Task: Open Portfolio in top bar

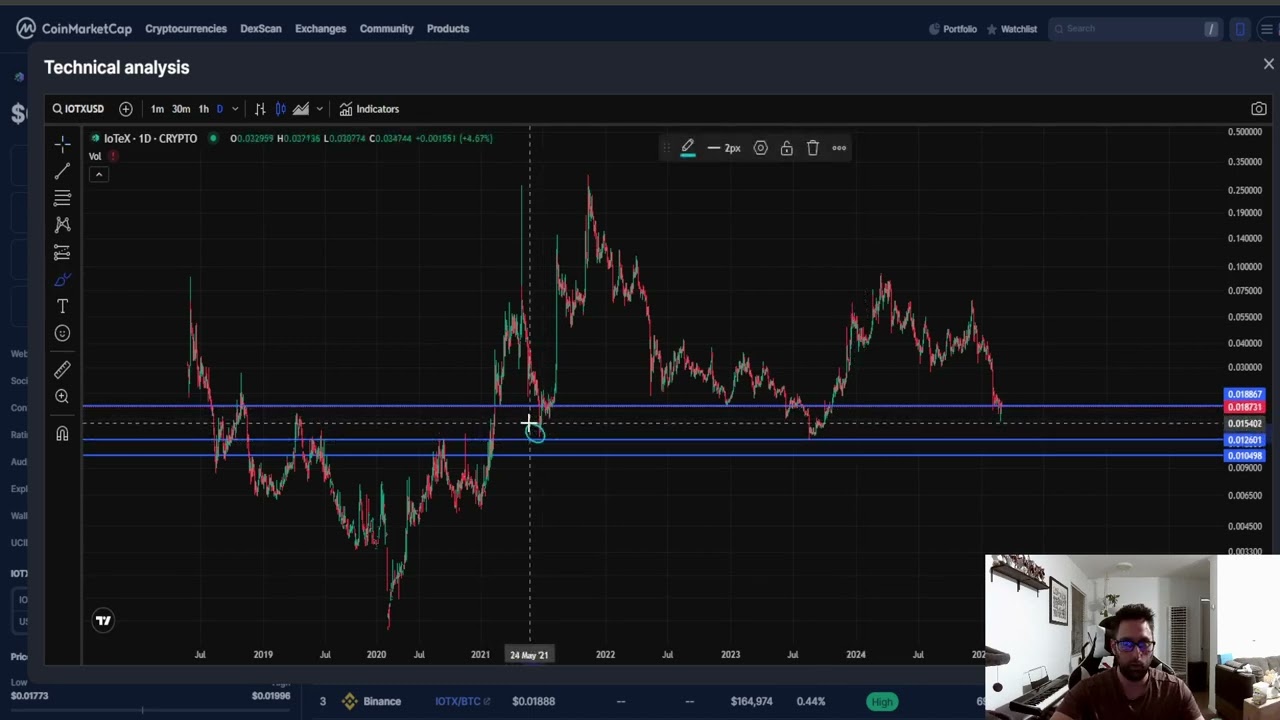Action: pyautogui.click(x=952, y=29)
